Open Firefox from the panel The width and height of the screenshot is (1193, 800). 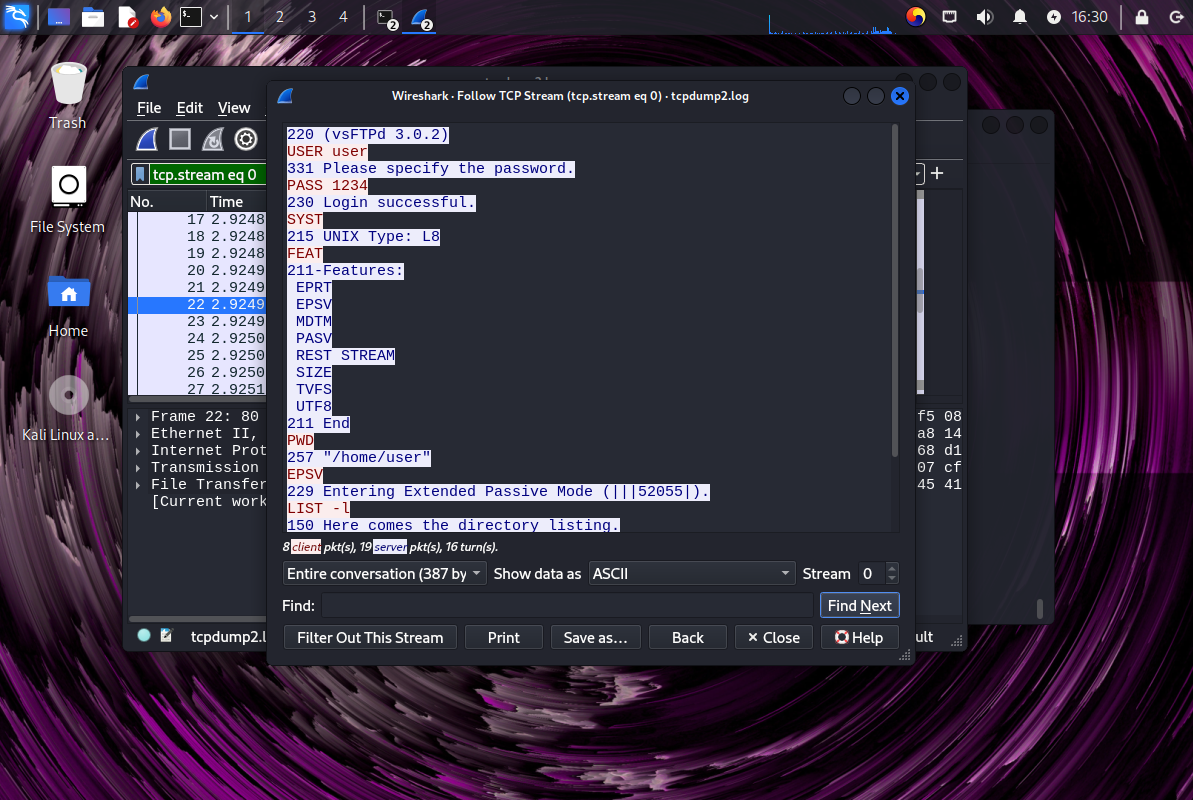(x=161, y=17)
